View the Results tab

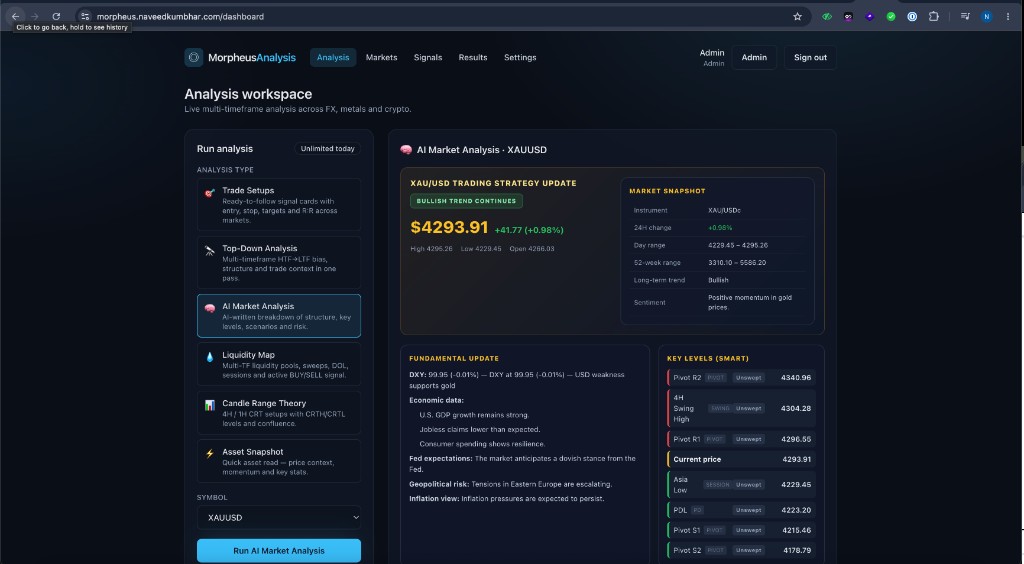[473, 57]
